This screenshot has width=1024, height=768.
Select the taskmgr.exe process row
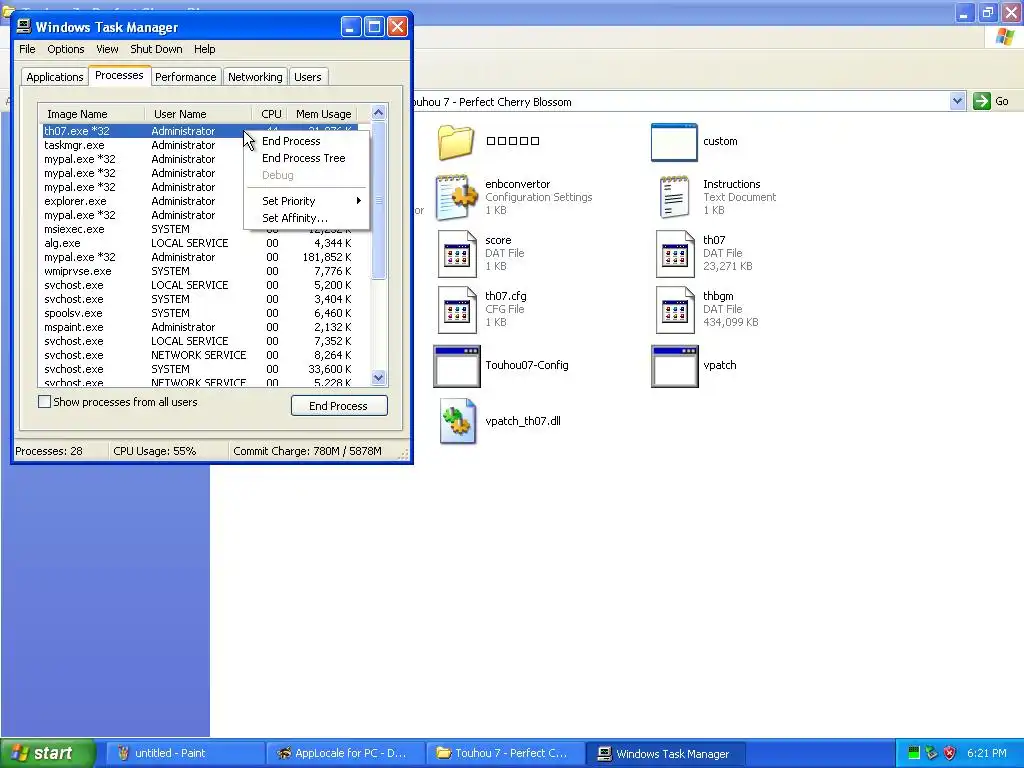140,145
